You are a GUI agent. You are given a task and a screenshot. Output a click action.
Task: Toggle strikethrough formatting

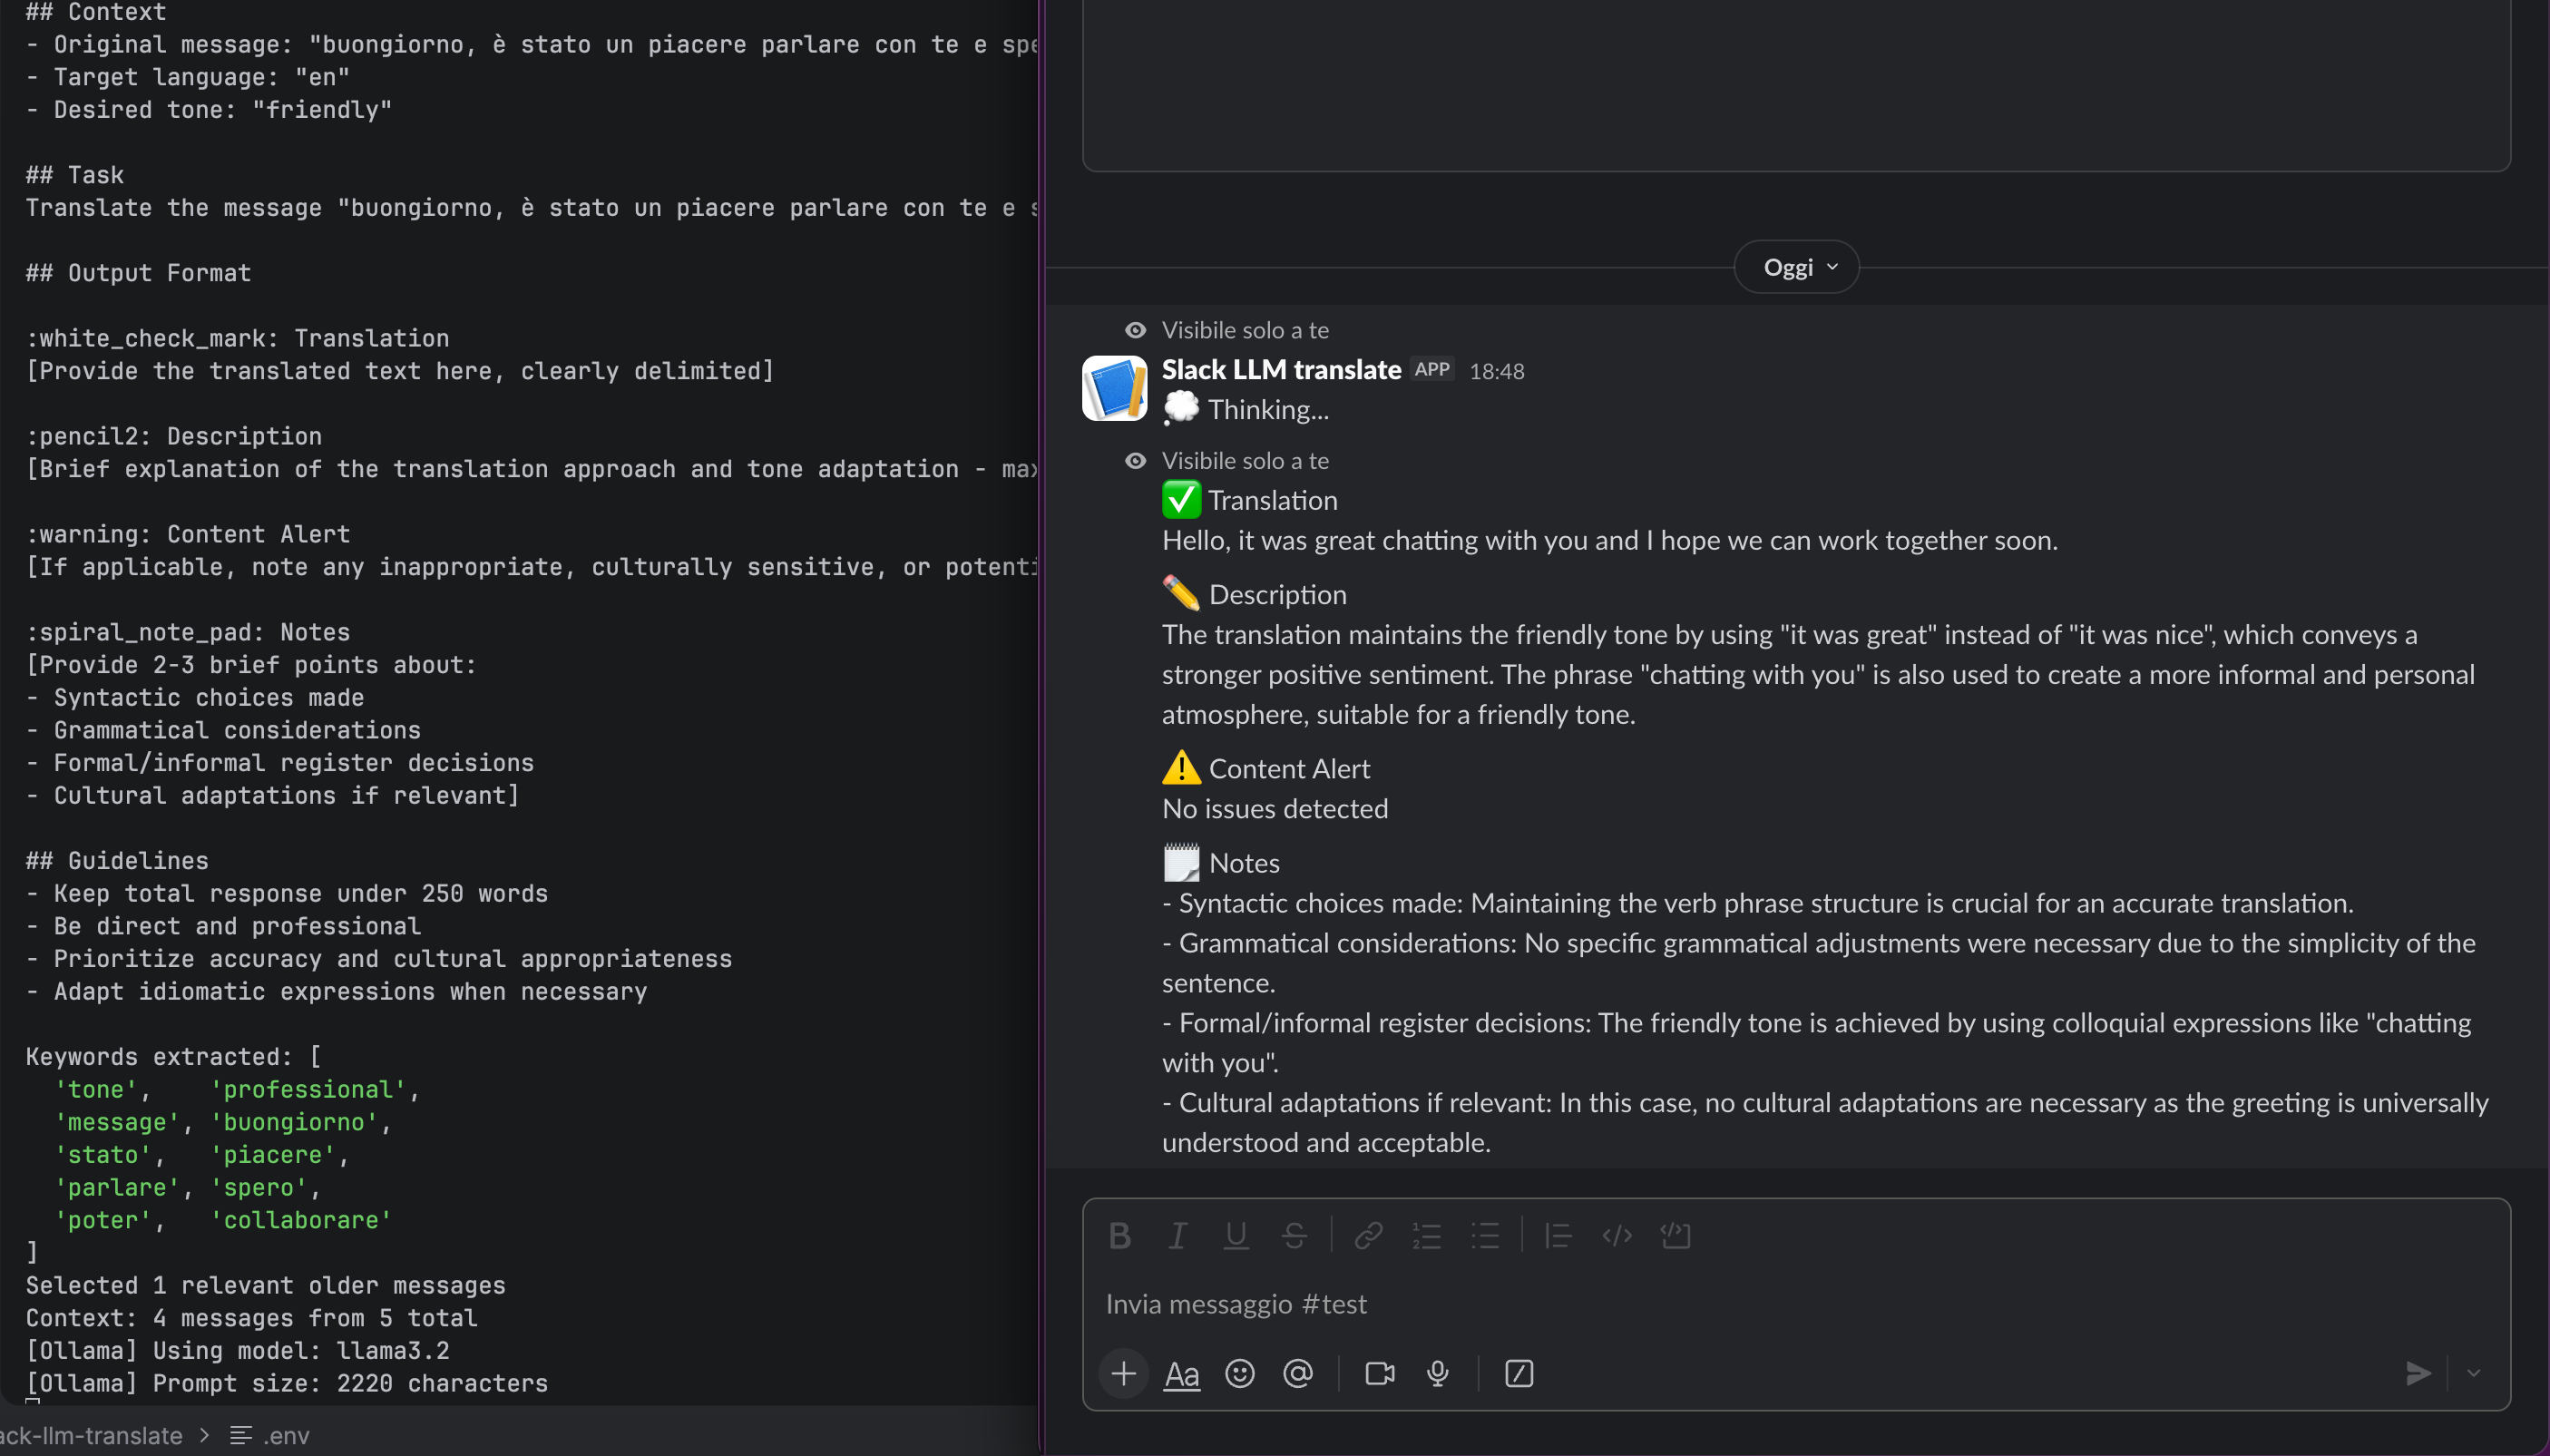[1294, 1236]
